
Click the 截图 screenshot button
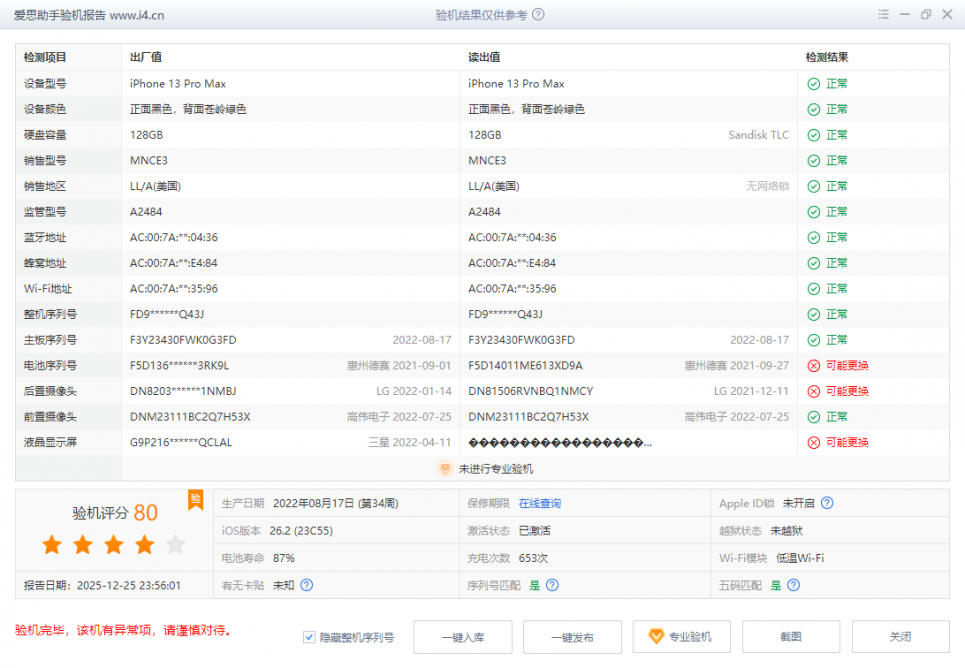[790, 637]
